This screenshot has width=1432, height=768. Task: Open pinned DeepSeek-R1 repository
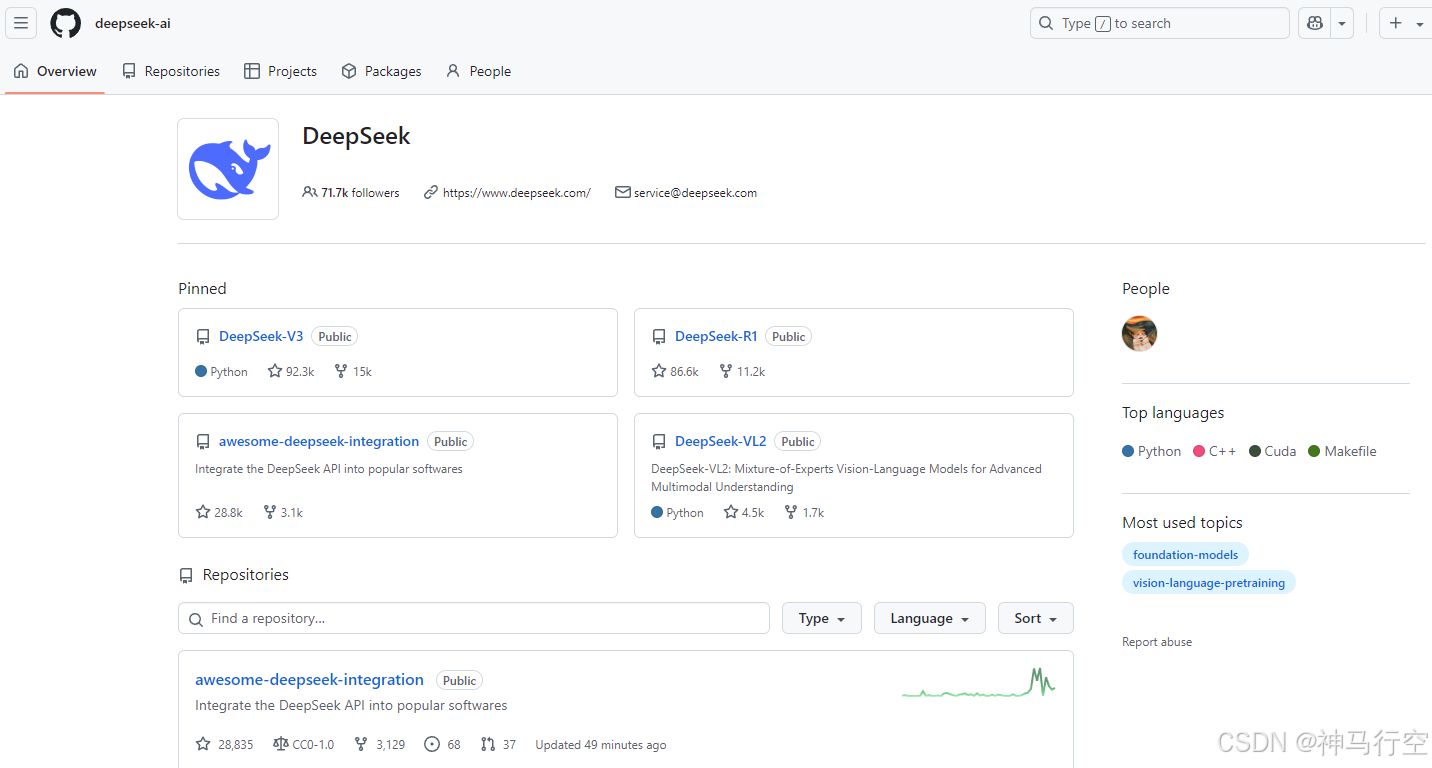pyautogui.click(x=716, y=336)
